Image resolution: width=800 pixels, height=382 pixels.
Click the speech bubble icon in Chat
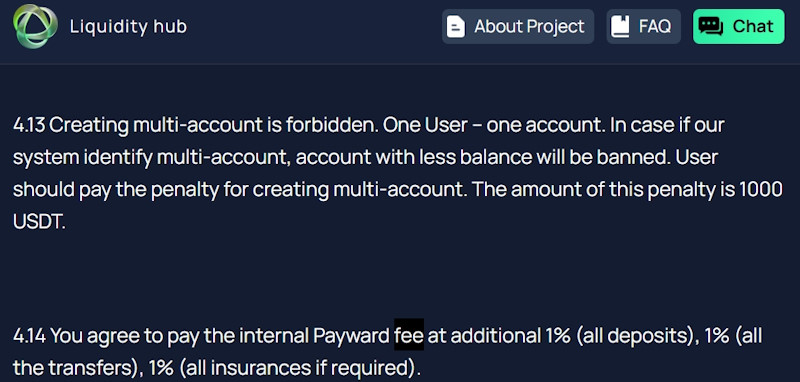pos(711,27)
